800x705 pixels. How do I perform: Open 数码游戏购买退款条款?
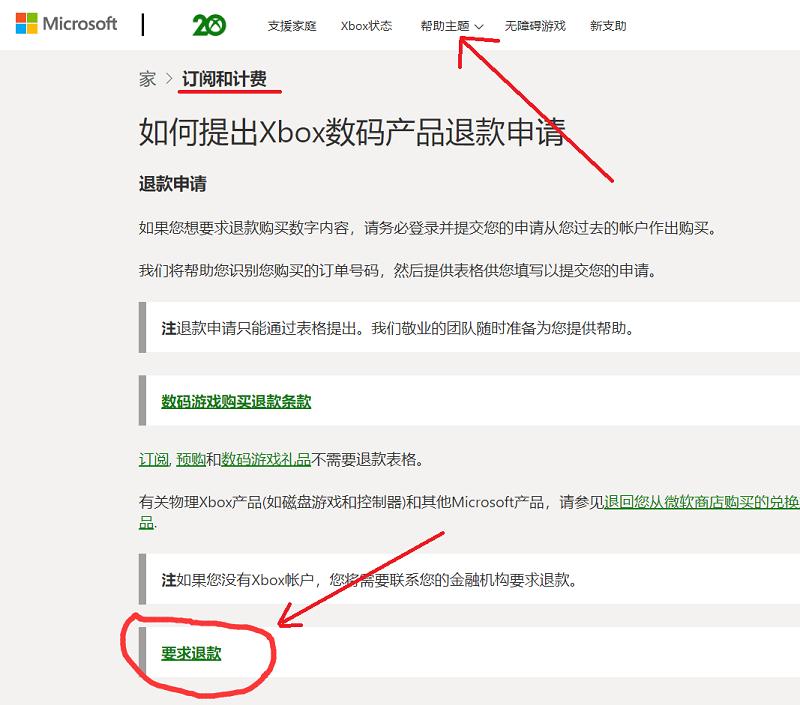coord(234,400)
